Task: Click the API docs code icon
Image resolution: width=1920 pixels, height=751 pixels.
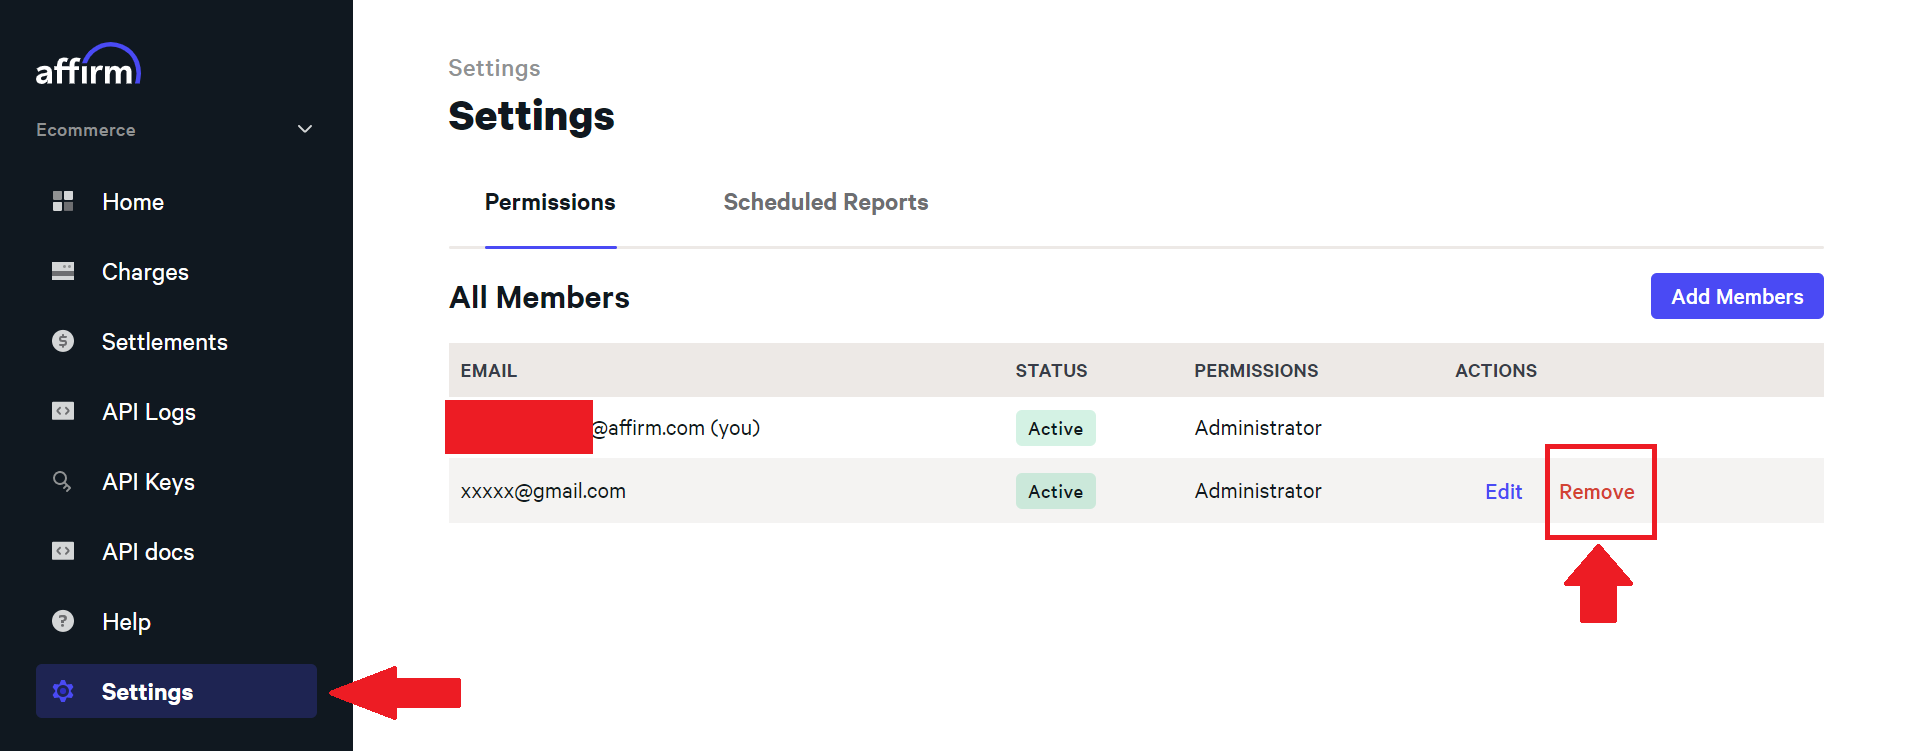Action: [x=63, y=551]
